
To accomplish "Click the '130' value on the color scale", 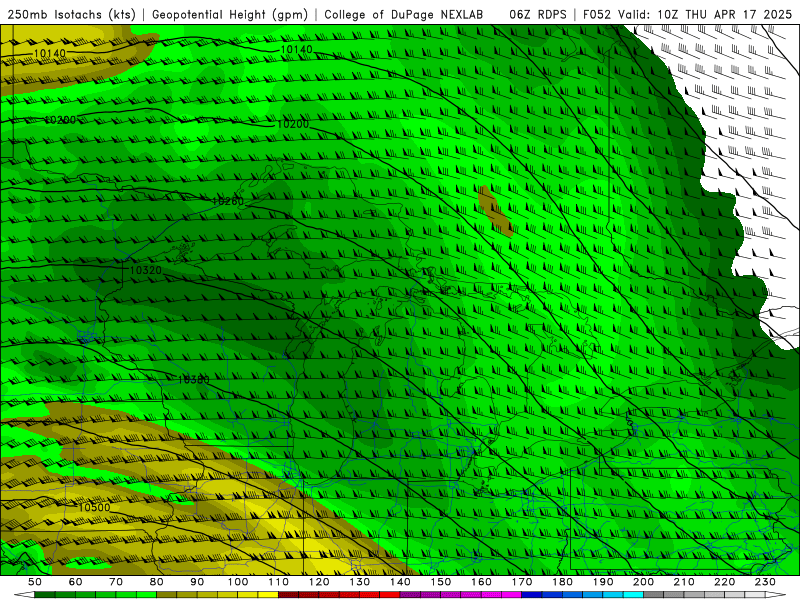I will (x=360, y=582).
